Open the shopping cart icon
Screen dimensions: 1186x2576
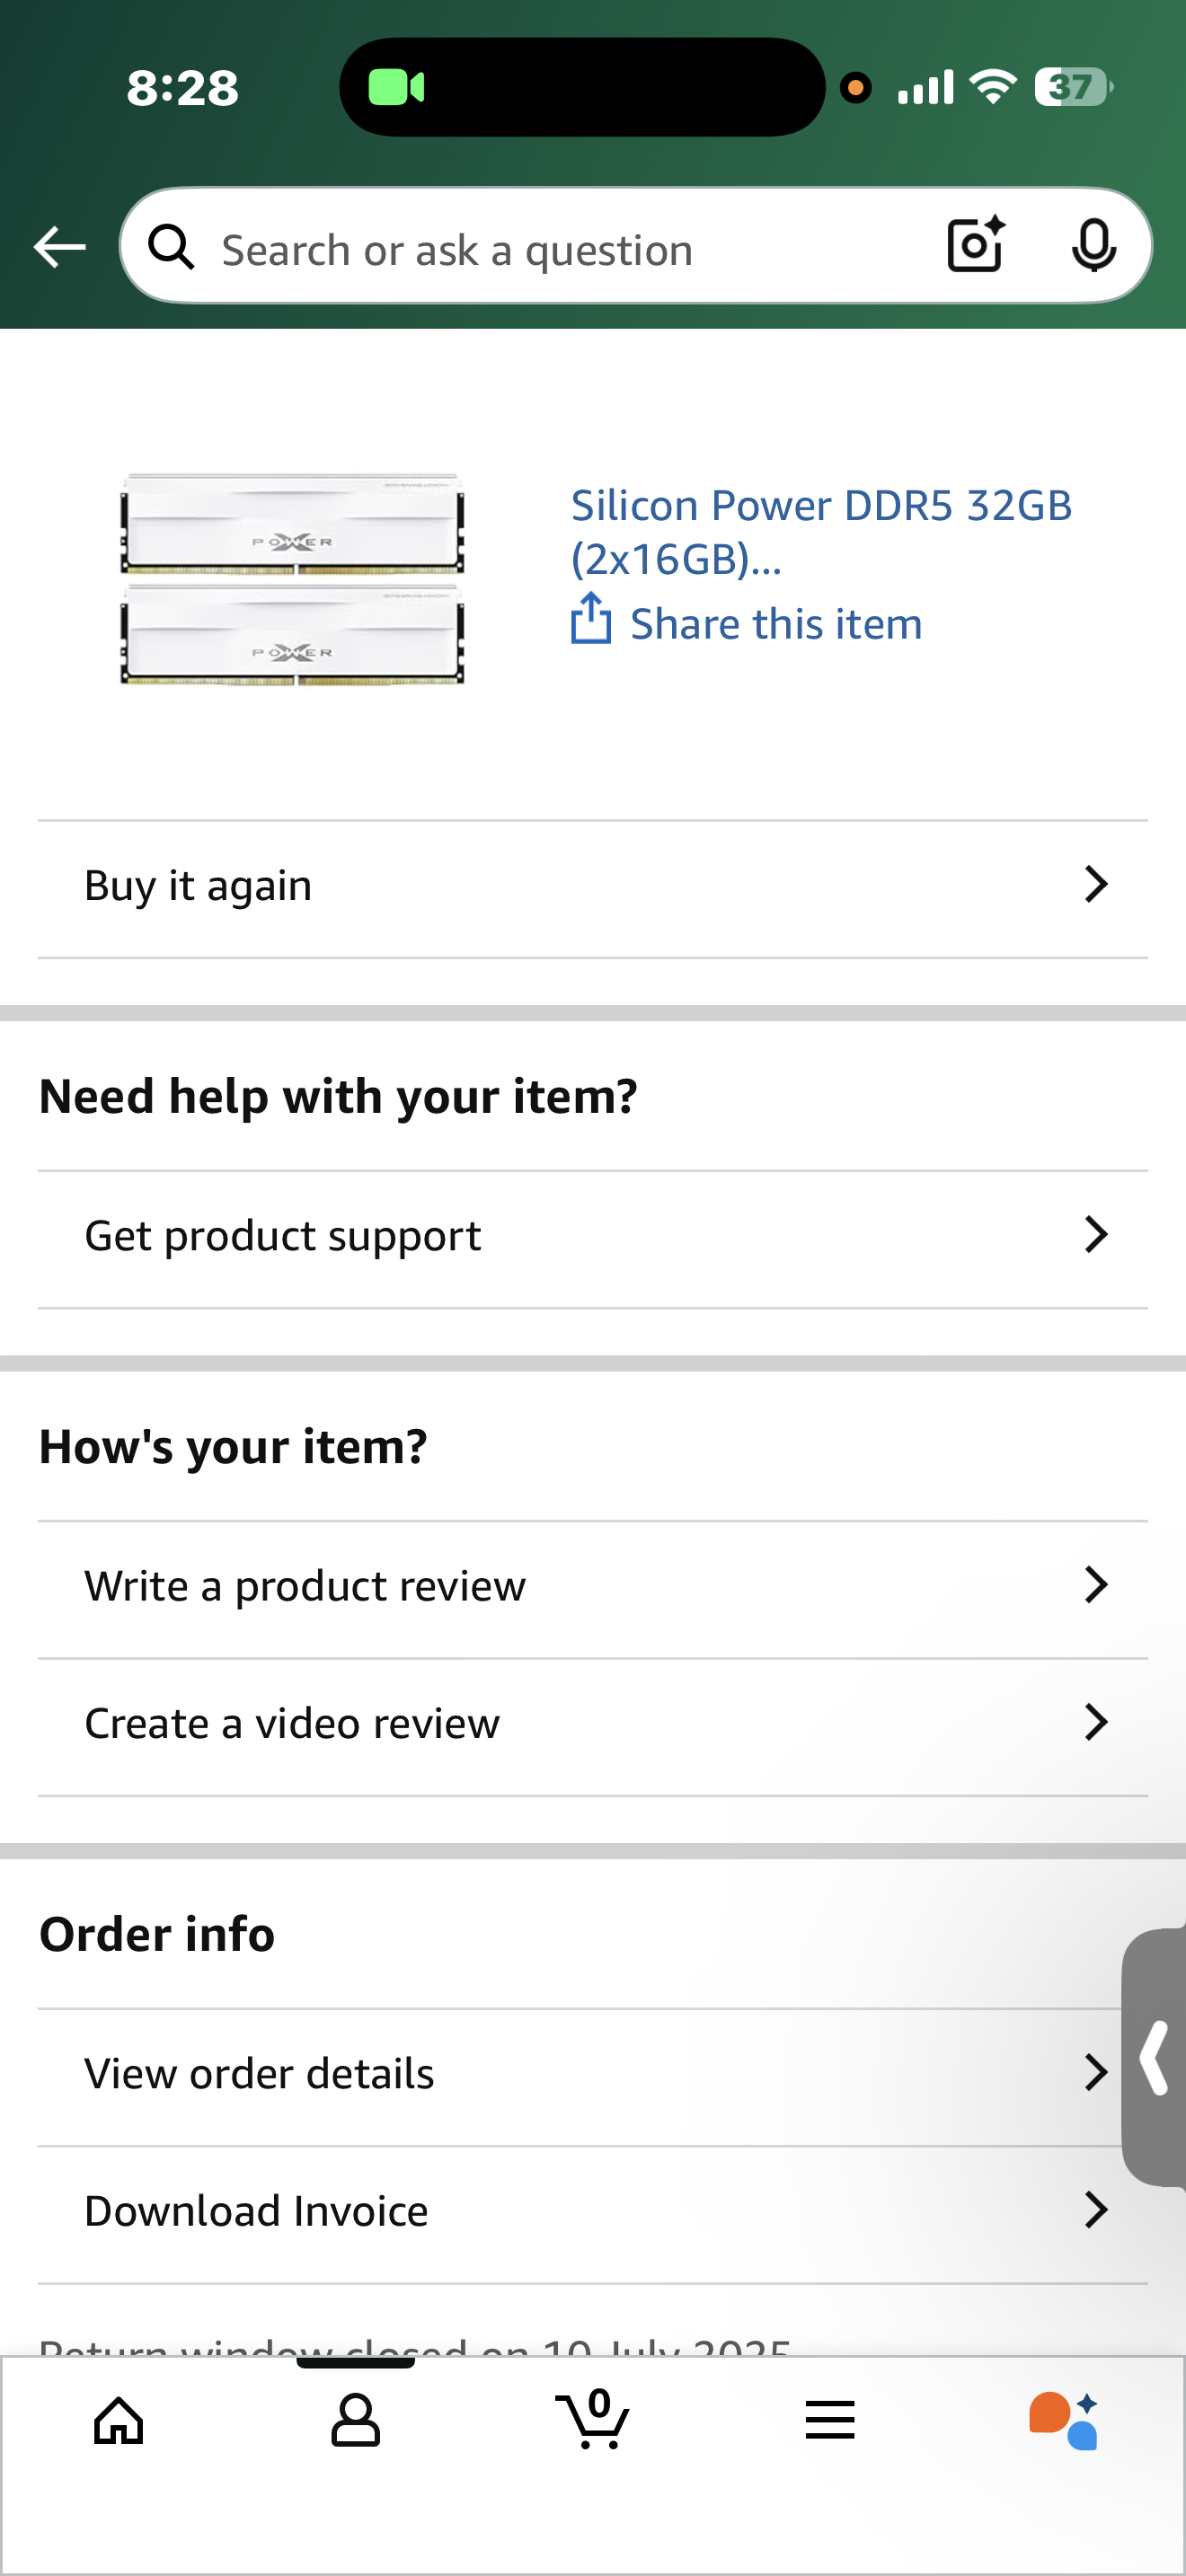pyautogui.click(x=592, y=2421)
